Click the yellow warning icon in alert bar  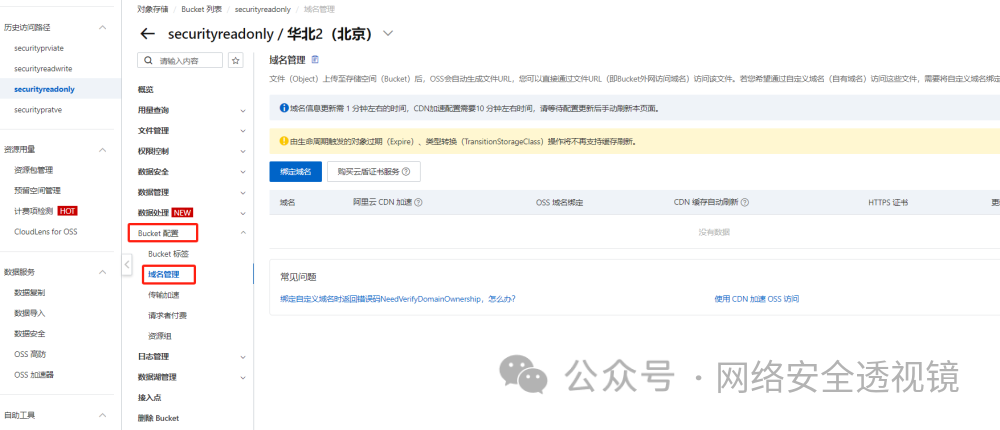(x=284, y=141)
